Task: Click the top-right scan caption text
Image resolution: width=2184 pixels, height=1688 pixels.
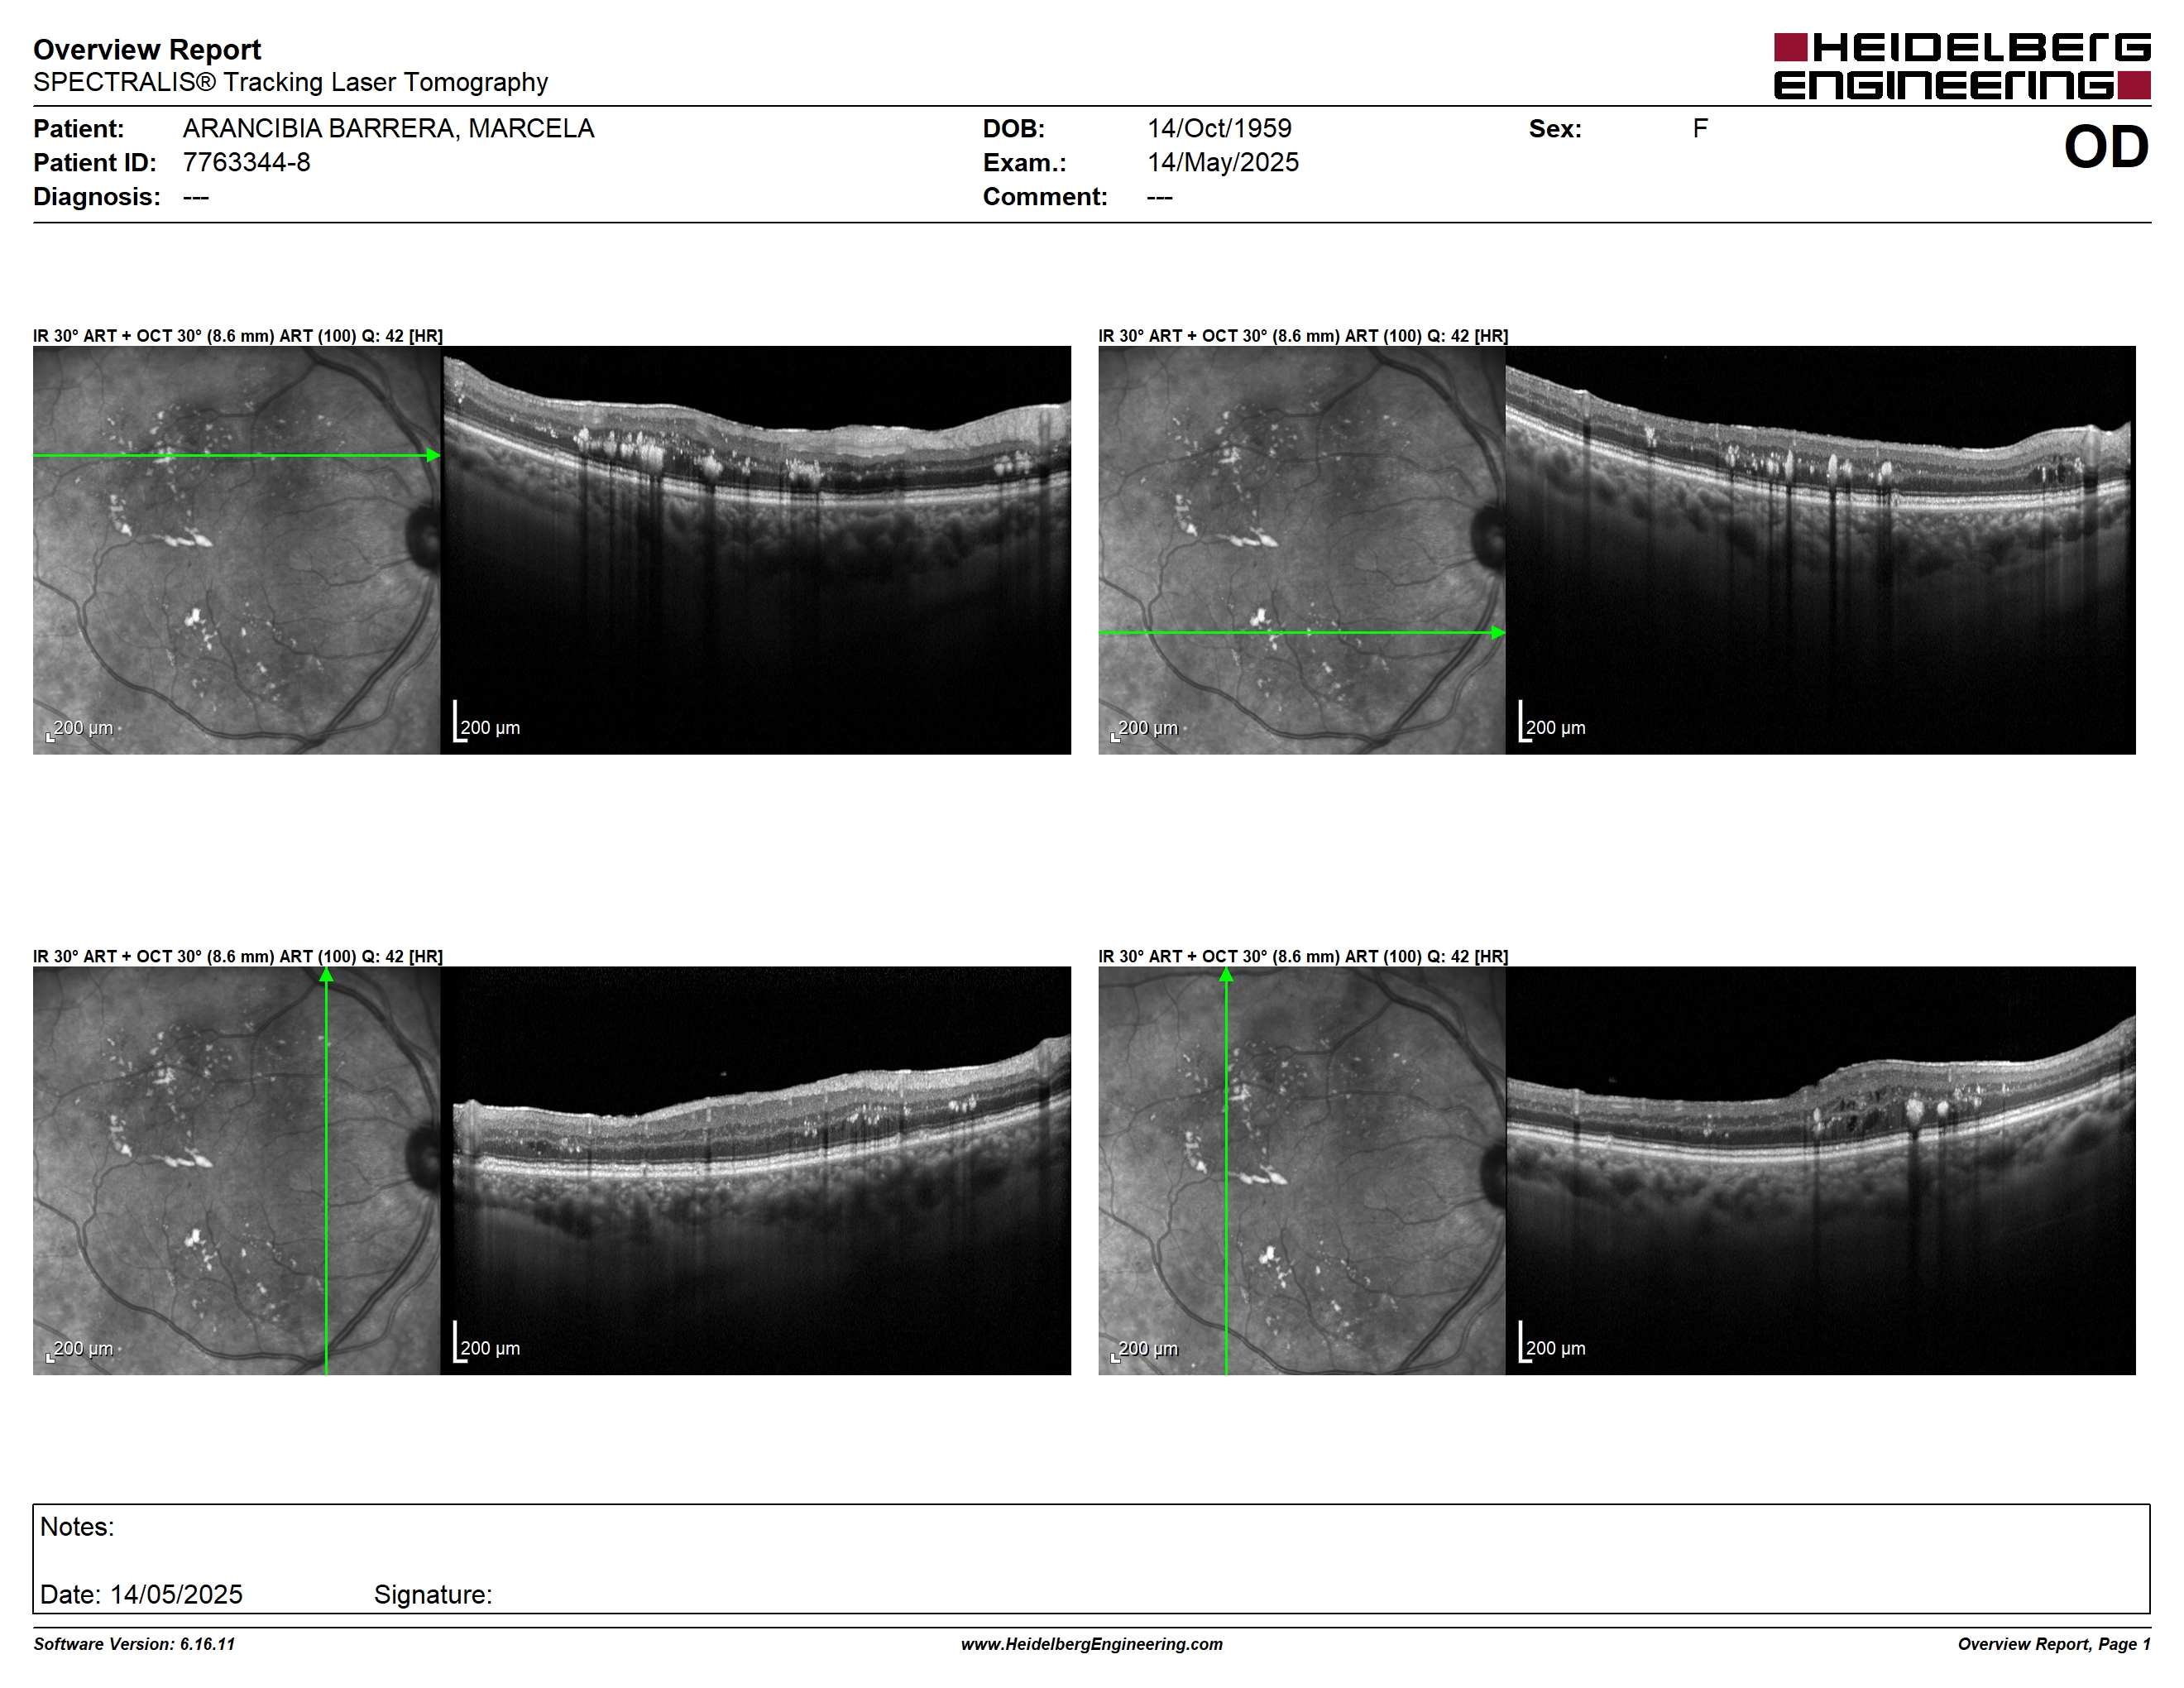Action: pyautogui.click(x=1303, y=336)
